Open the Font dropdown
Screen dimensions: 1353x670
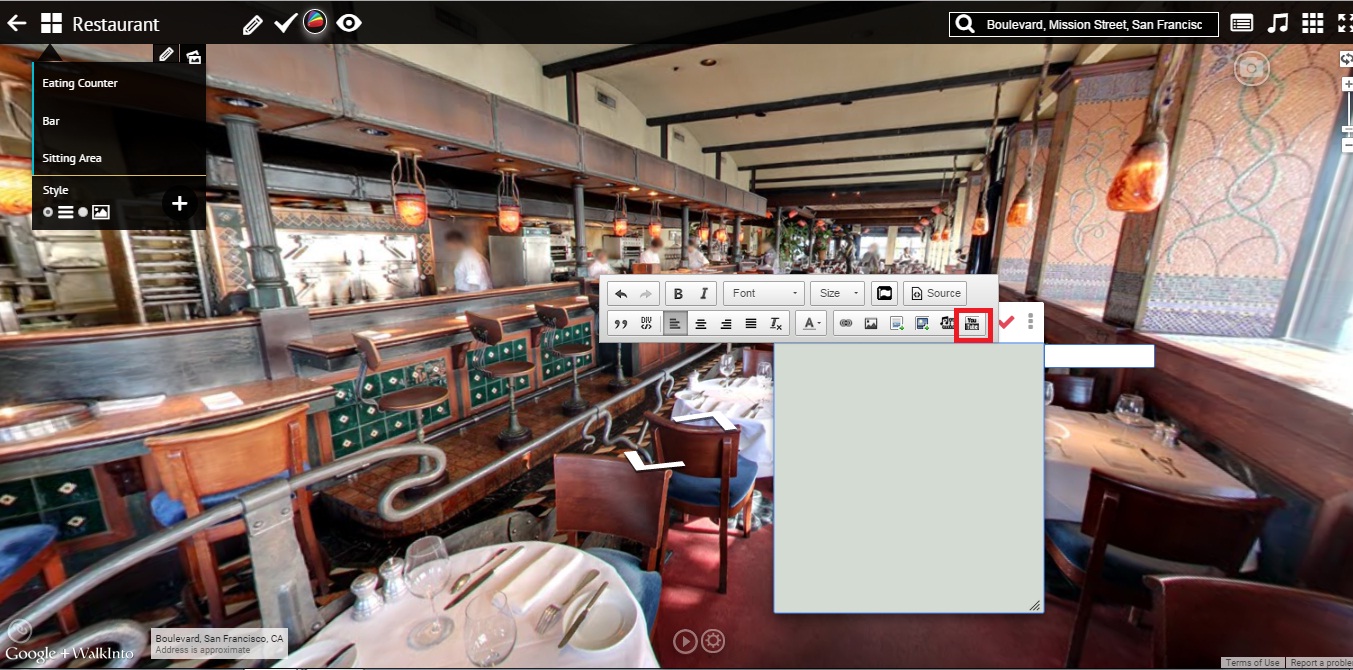[x=764, y=293]
